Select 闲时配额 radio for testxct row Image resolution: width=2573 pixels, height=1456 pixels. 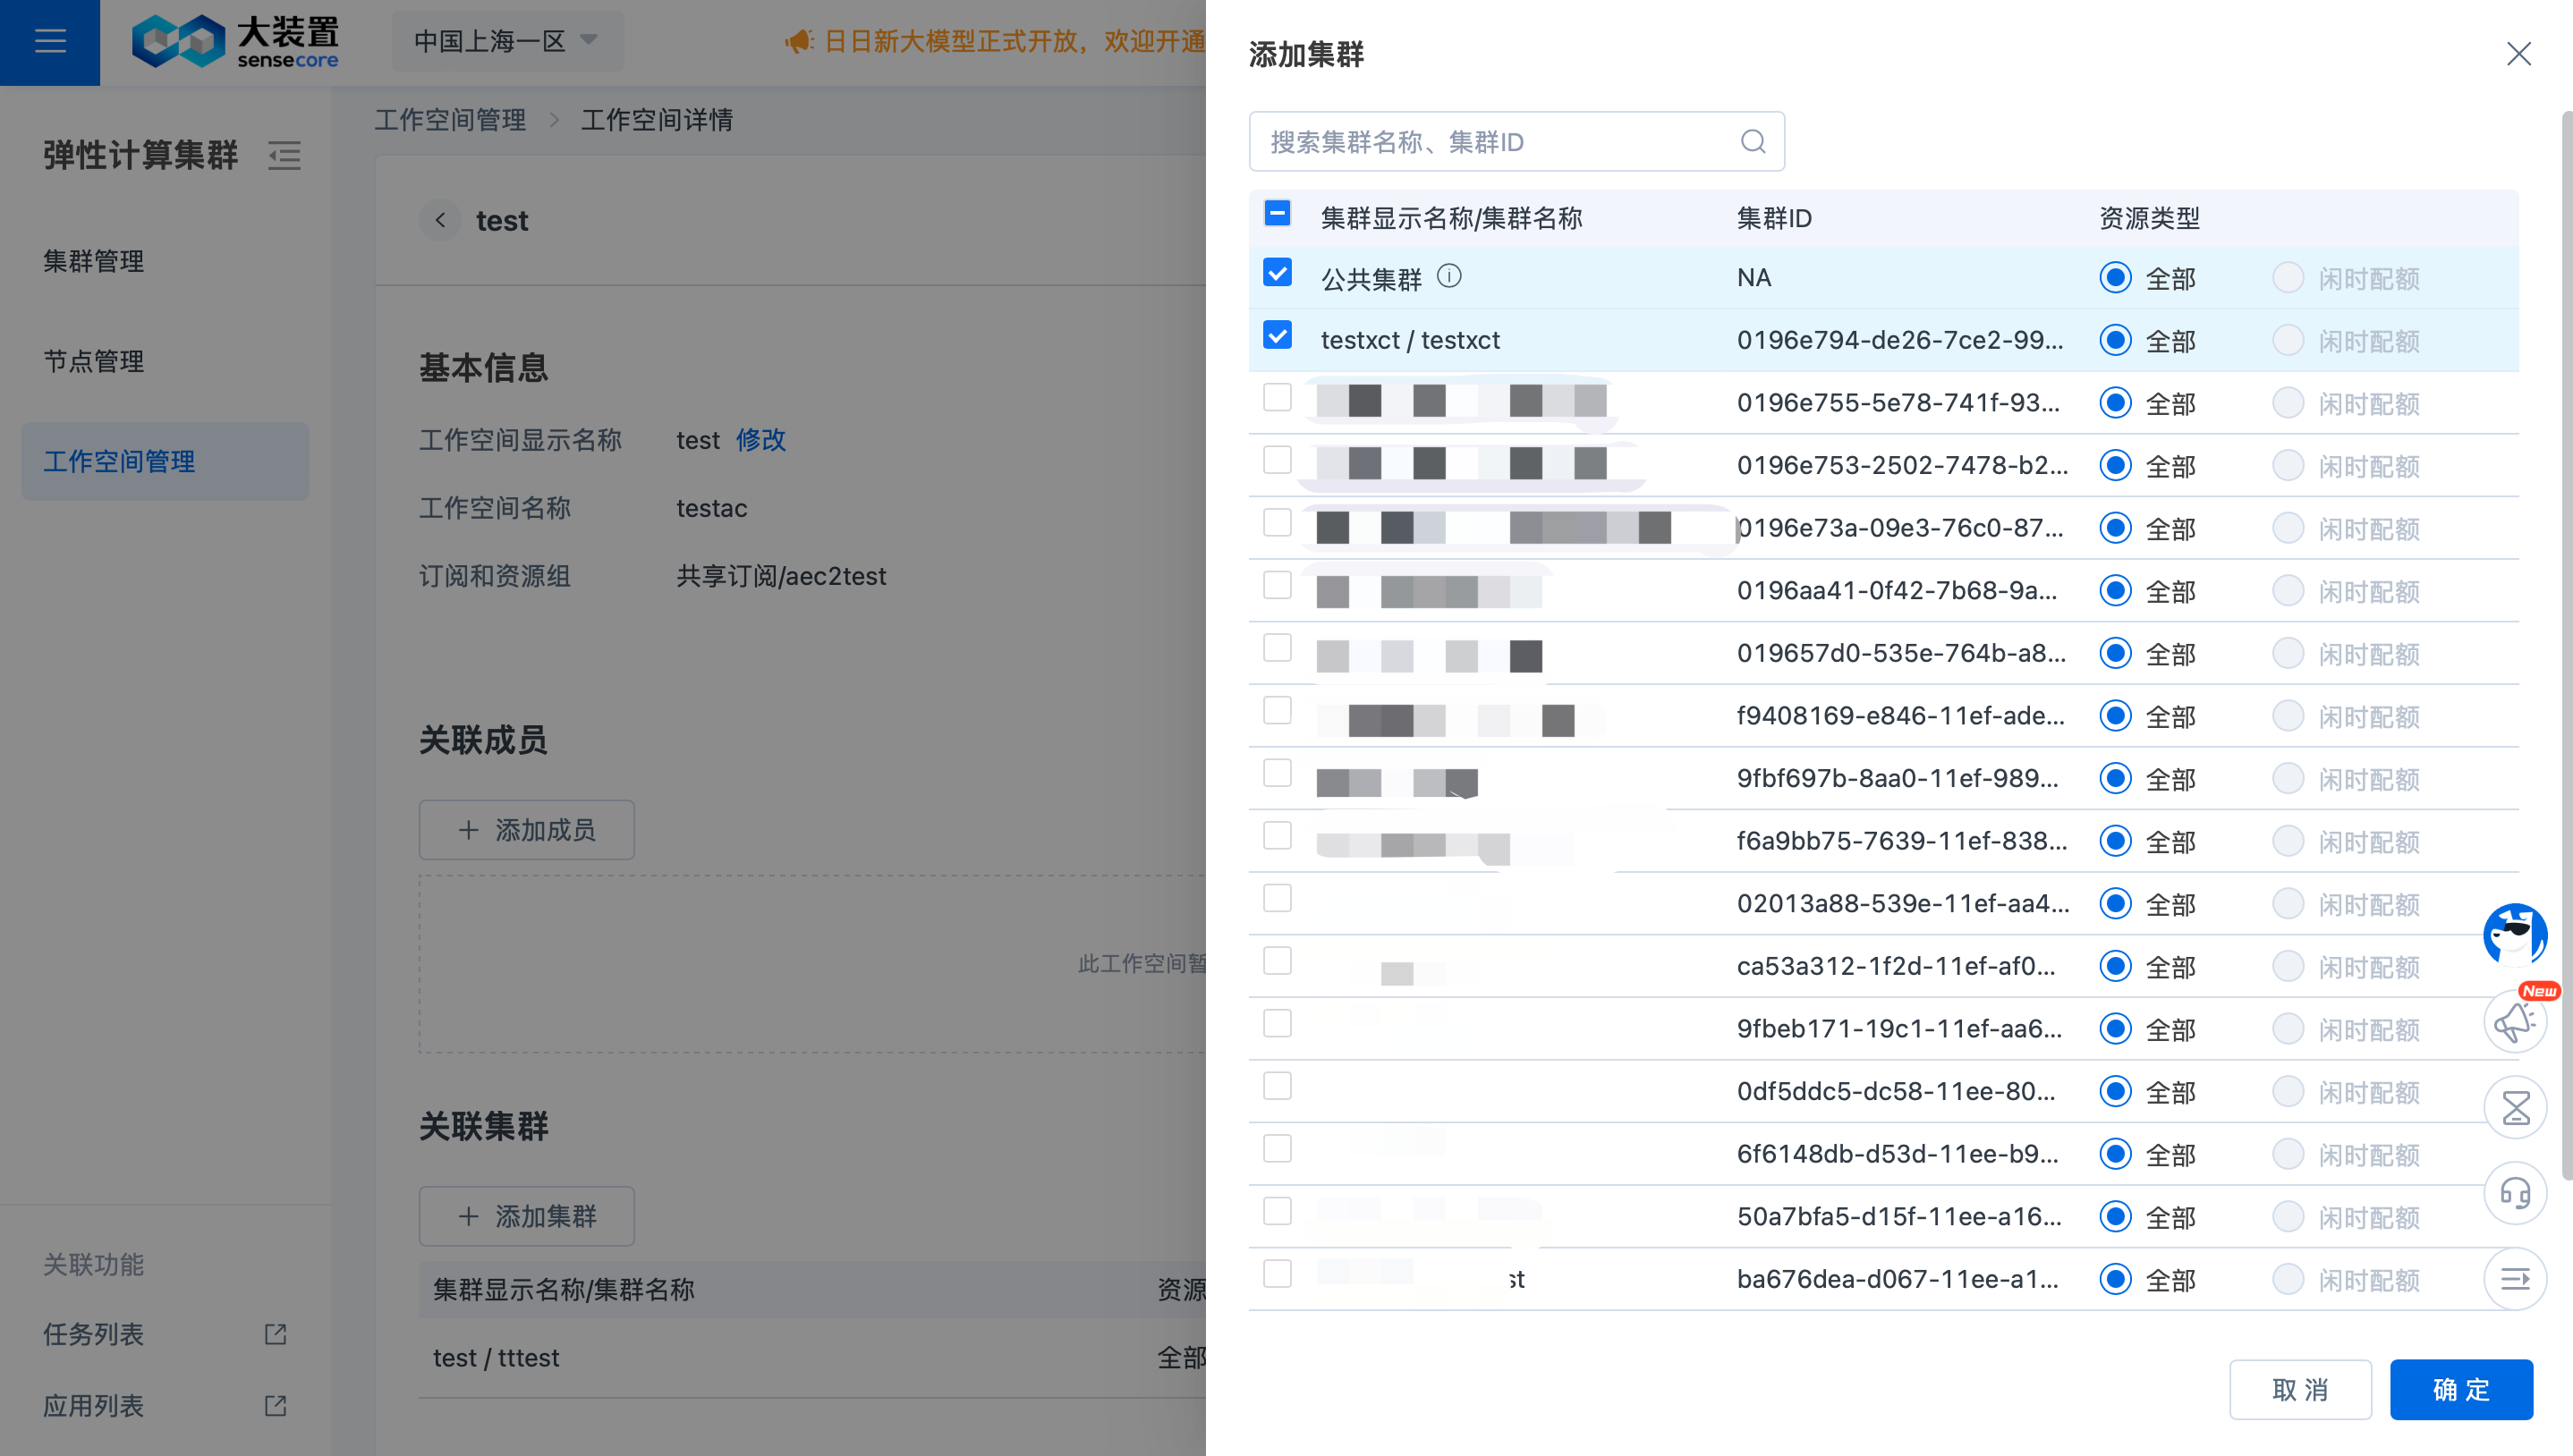[x=2287, y=341]
